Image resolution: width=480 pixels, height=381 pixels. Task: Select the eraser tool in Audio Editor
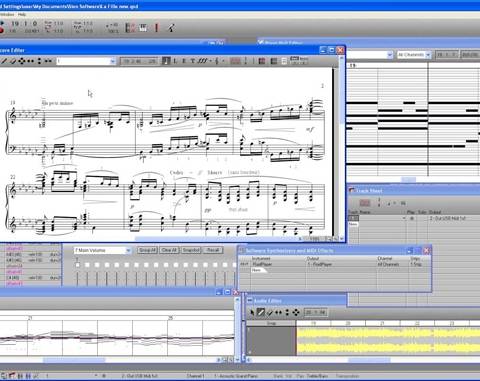point(270,312)
